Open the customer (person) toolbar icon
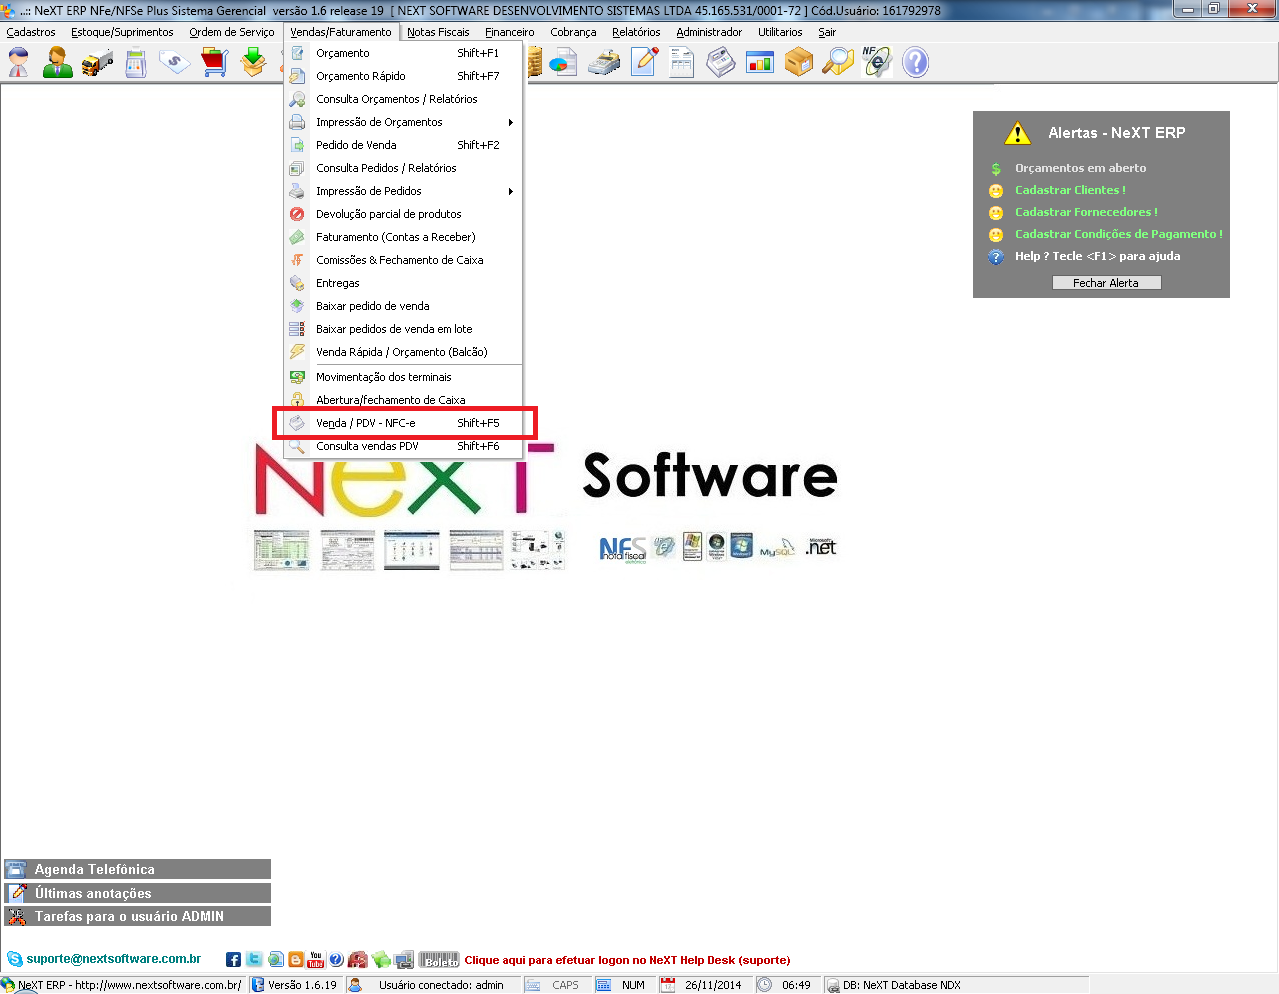This screenshot has width=1279, height=994. point(18,63)
